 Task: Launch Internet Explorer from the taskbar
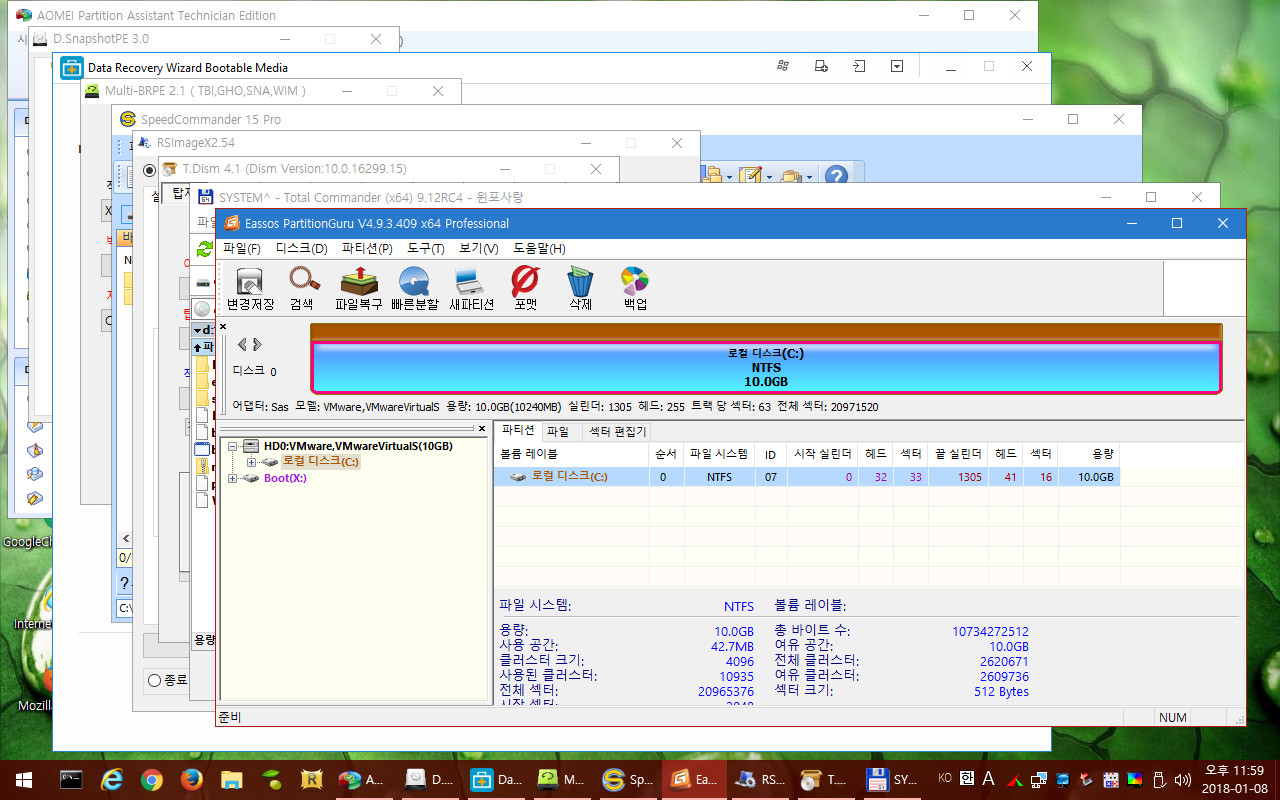click(112, 780)
